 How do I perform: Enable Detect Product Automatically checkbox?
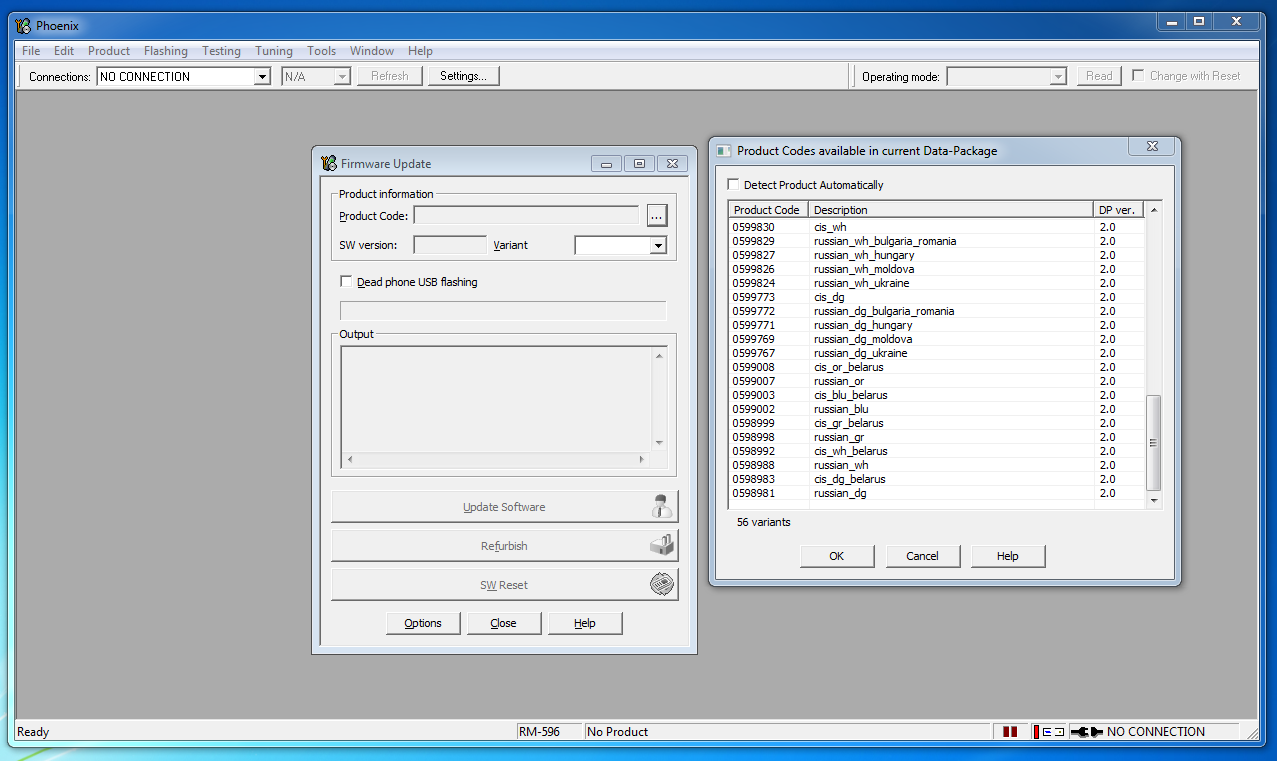(x=734, y=185)
